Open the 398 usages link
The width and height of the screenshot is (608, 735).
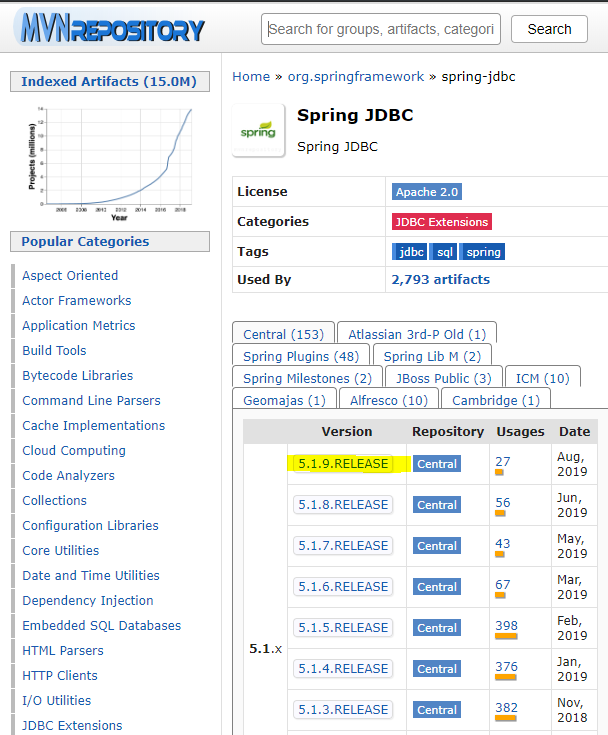[506, 626]
